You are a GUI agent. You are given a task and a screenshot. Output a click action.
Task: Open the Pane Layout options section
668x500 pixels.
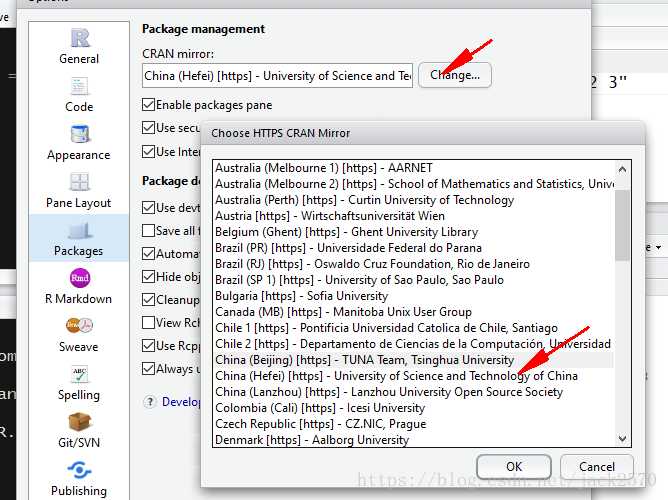79,190
